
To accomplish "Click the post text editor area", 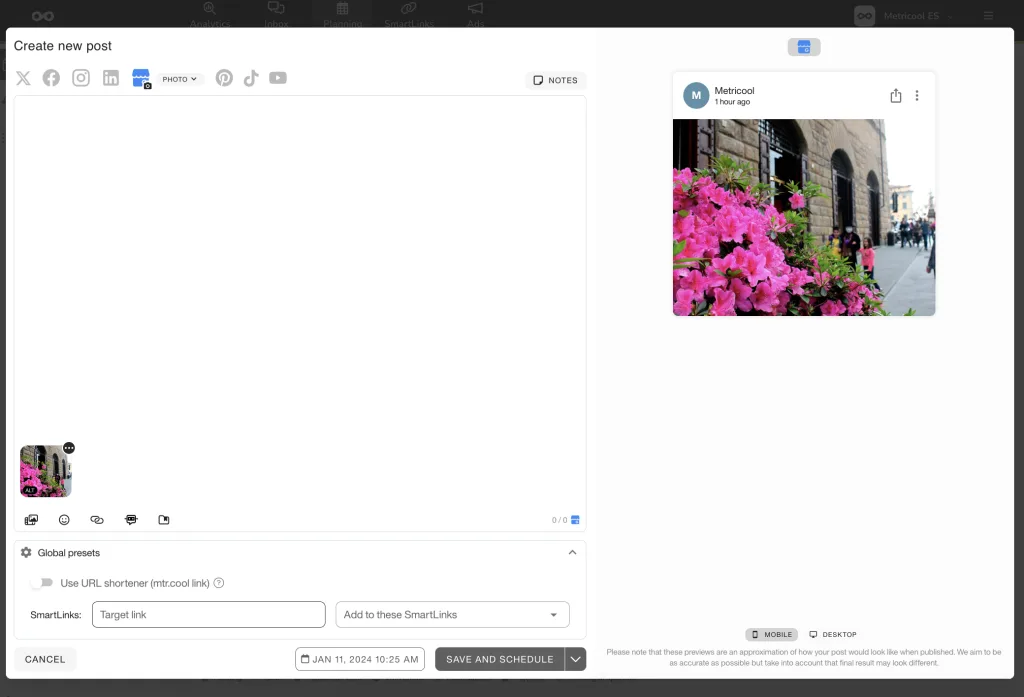I will 300,268.
